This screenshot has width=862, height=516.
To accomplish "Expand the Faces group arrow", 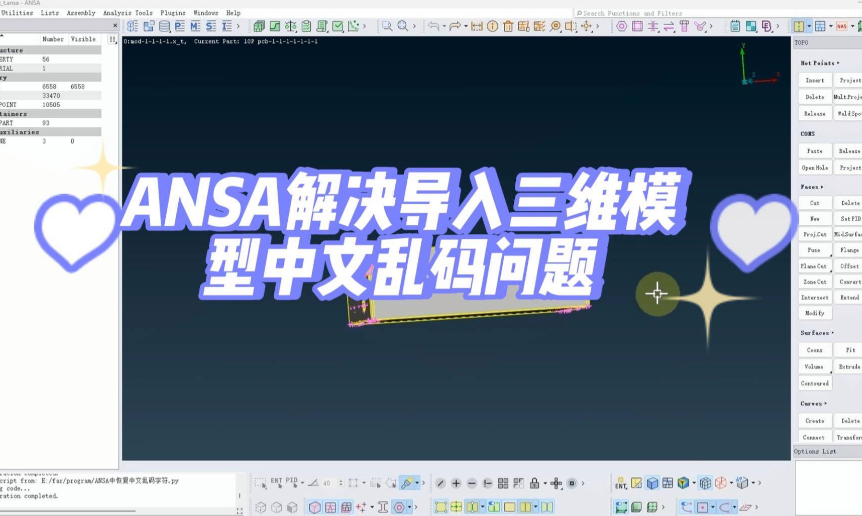I will pyautogui.click(x=822, y=187).
